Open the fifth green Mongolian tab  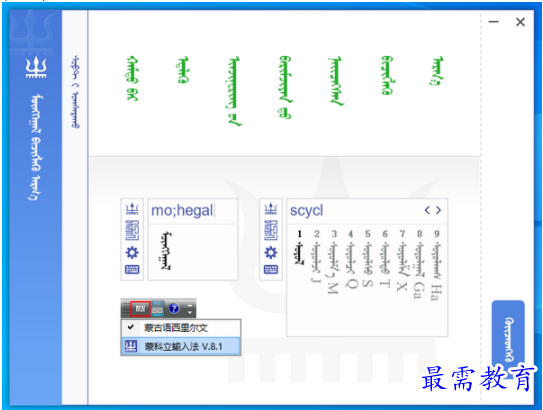[336, 81]
